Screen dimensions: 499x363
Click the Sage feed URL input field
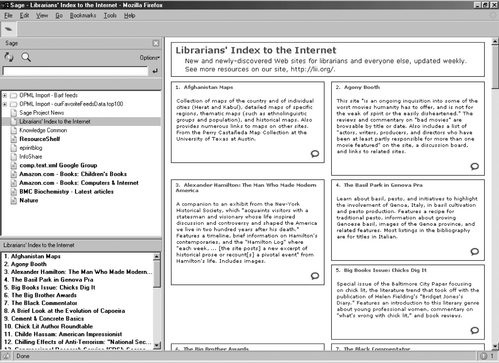(75, 71)
